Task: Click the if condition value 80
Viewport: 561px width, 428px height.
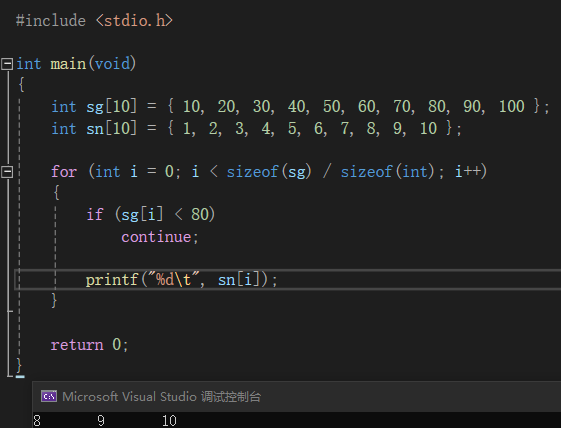Action: click(x=200, y=214)
